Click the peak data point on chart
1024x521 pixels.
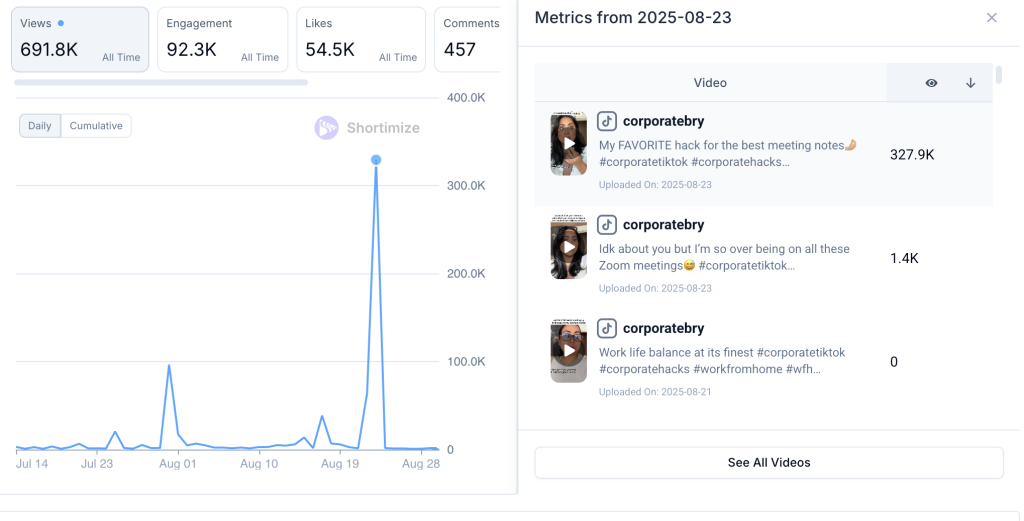point(376,160)
